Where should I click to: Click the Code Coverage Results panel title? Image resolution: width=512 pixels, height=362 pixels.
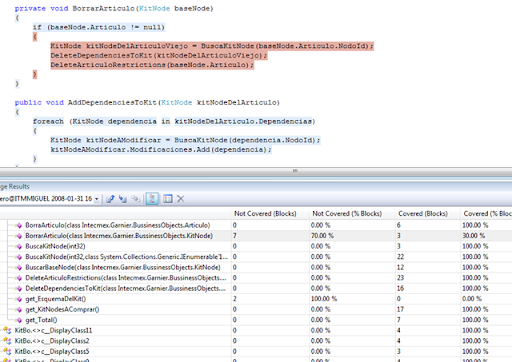(15, 186)
